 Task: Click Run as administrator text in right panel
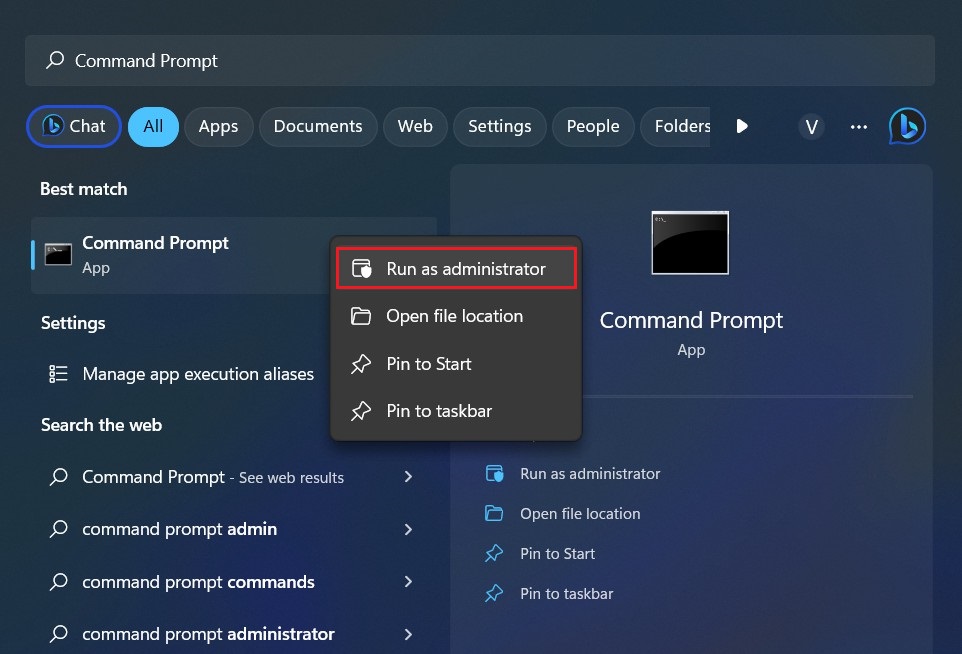590,474
